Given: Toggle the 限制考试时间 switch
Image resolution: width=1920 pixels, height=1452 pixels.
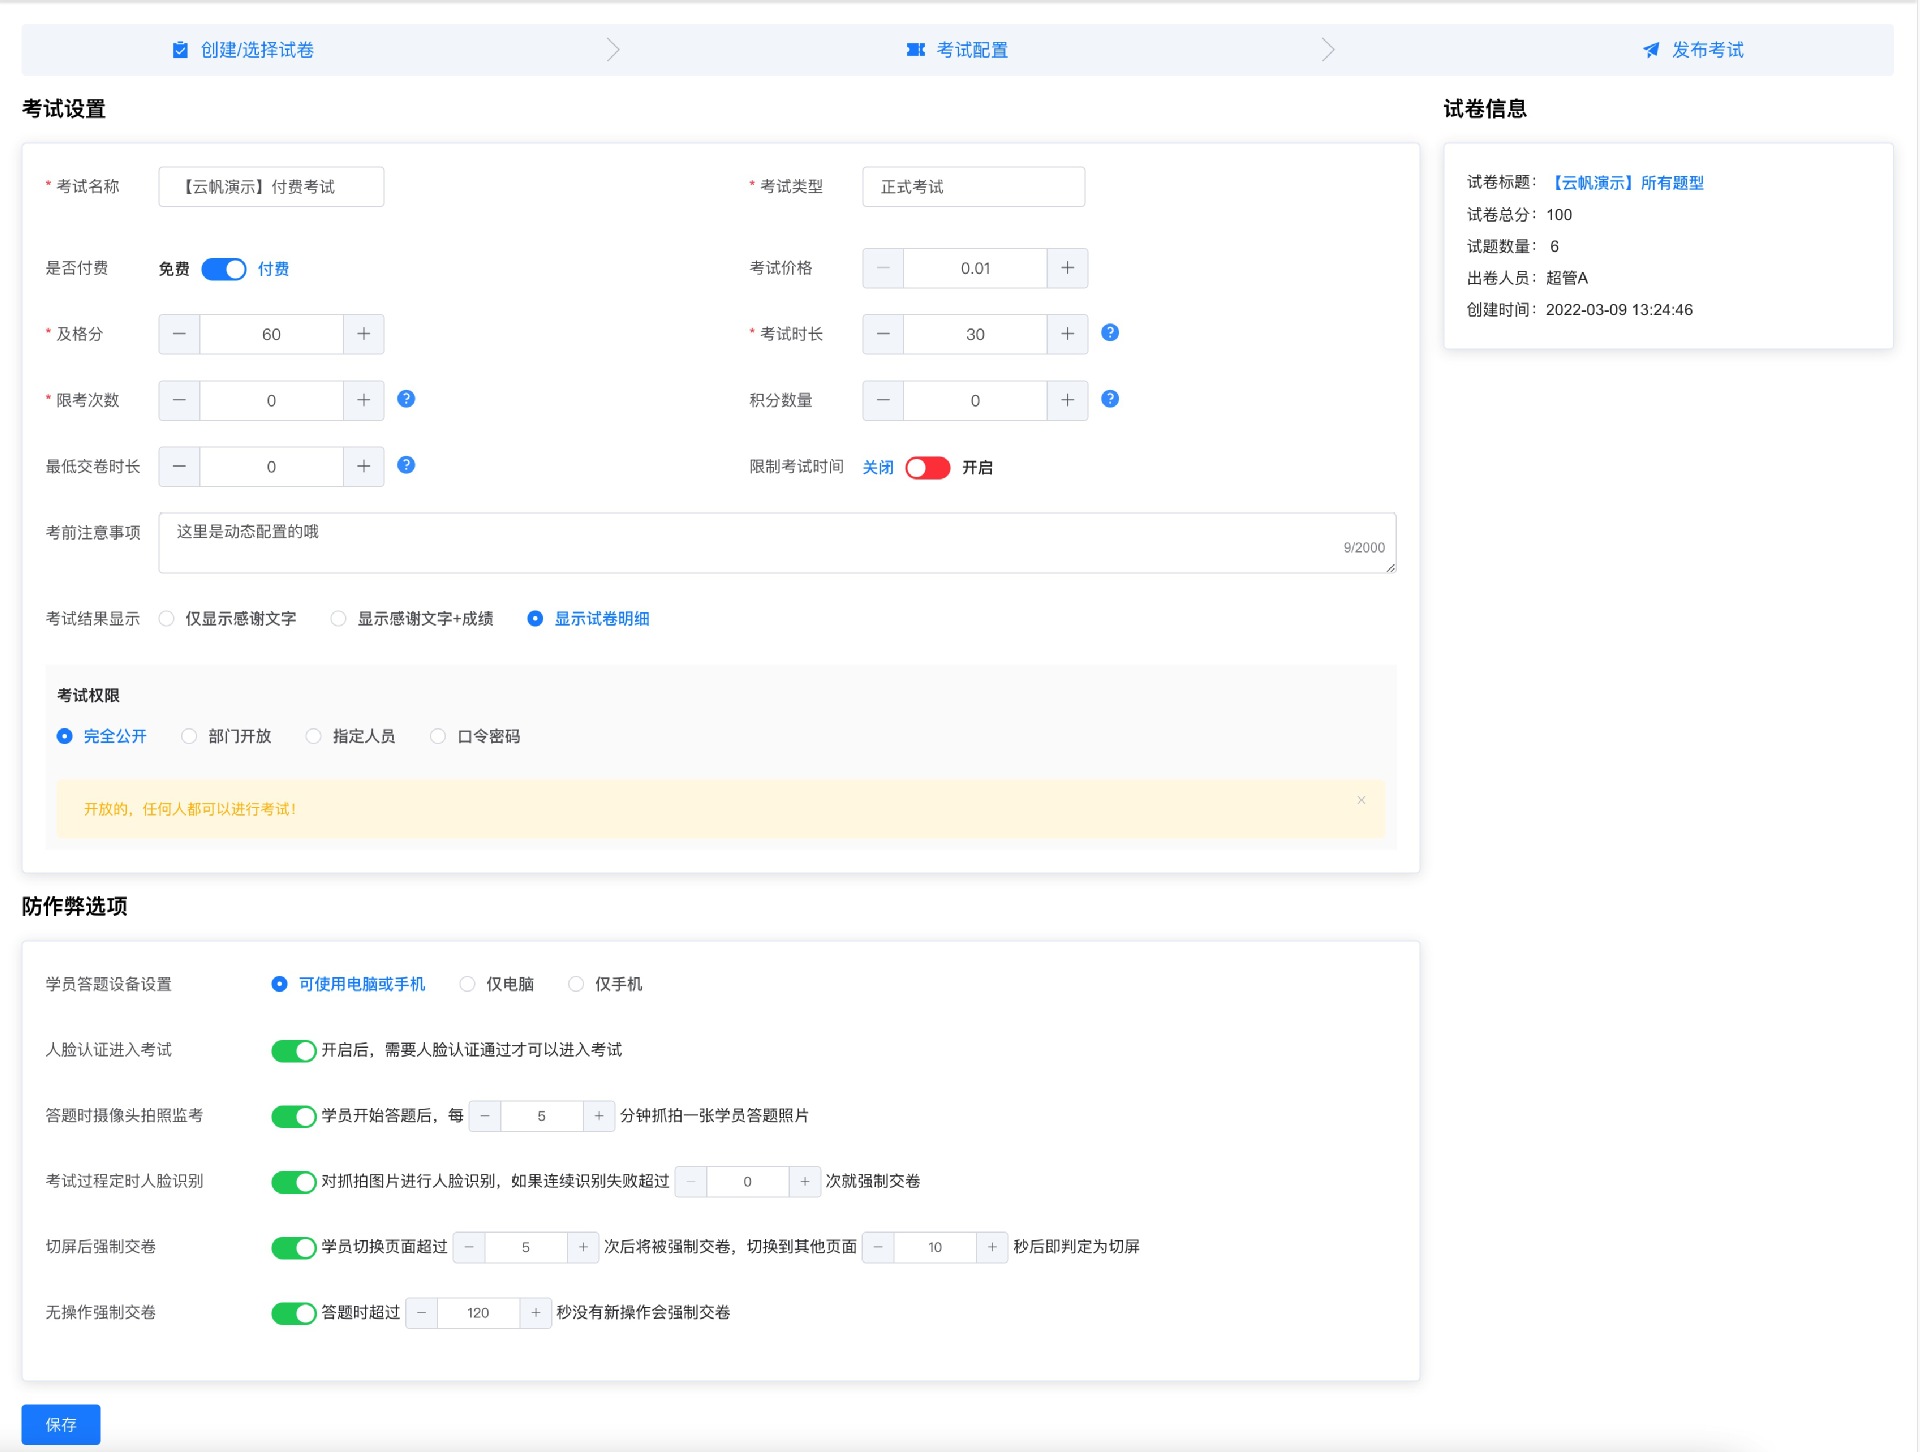Looking at the screenshot, I should point(927,468).
